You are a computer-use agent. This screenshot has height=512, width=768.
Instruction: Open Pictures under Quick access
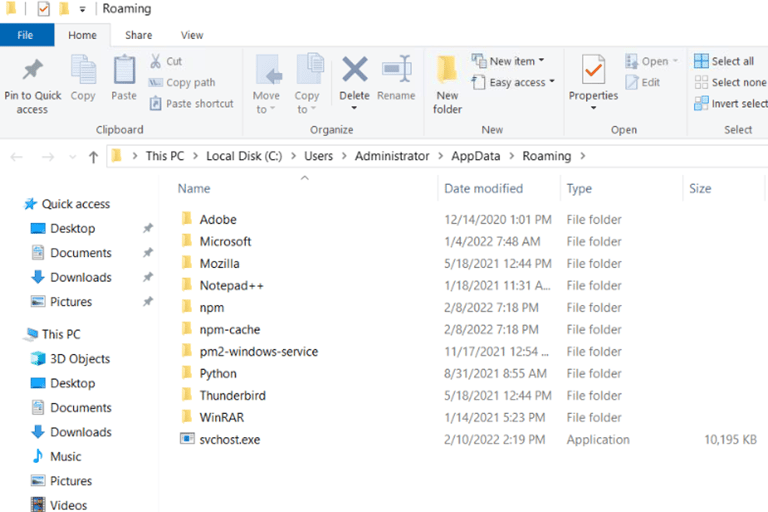pos(71,302)
